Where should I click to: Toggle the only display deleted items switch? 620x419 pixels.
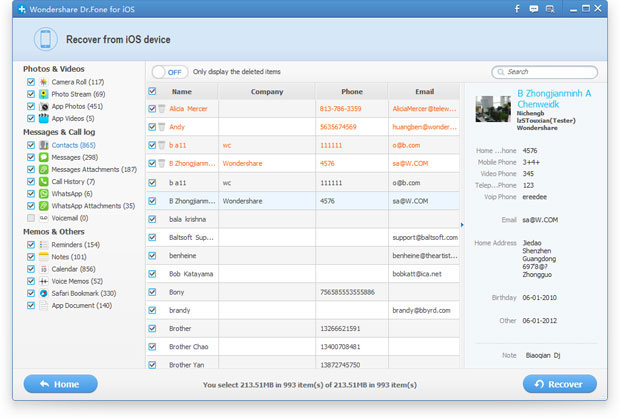(x=170, y=72)
